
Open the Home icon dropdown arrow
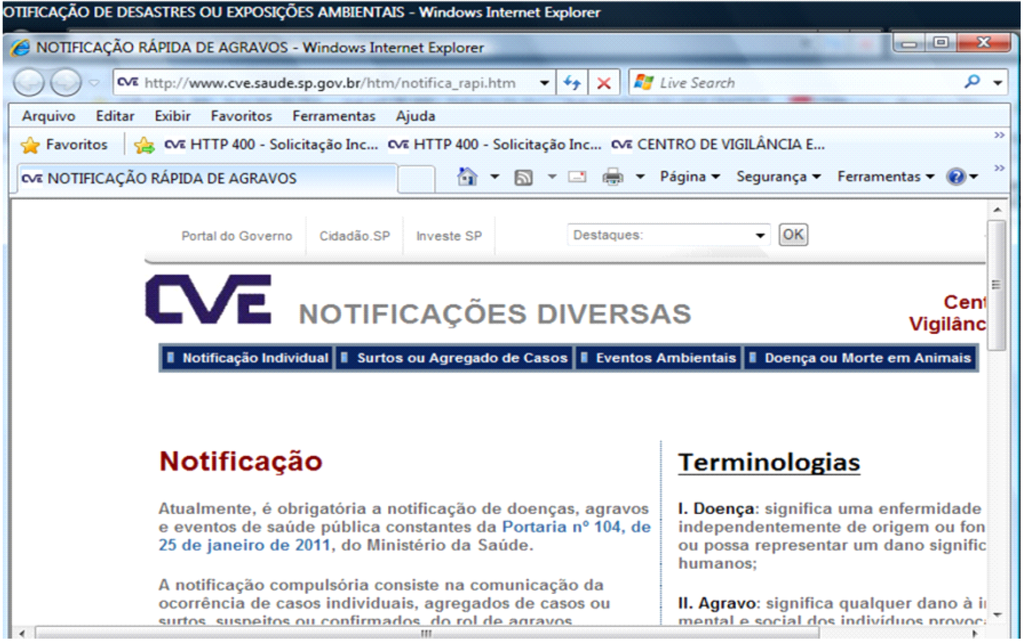pos(494,176)
